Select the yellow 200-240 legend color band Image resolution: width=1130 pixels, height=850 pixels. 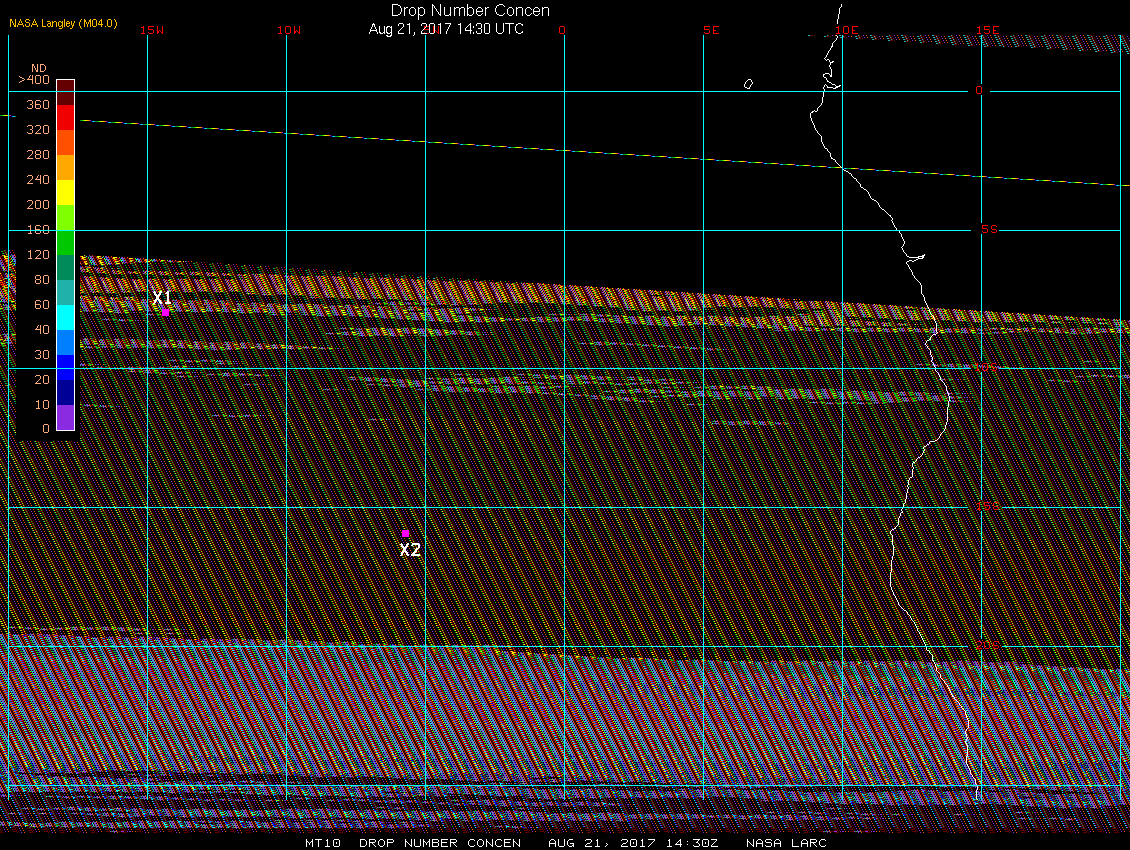point(65,192)
